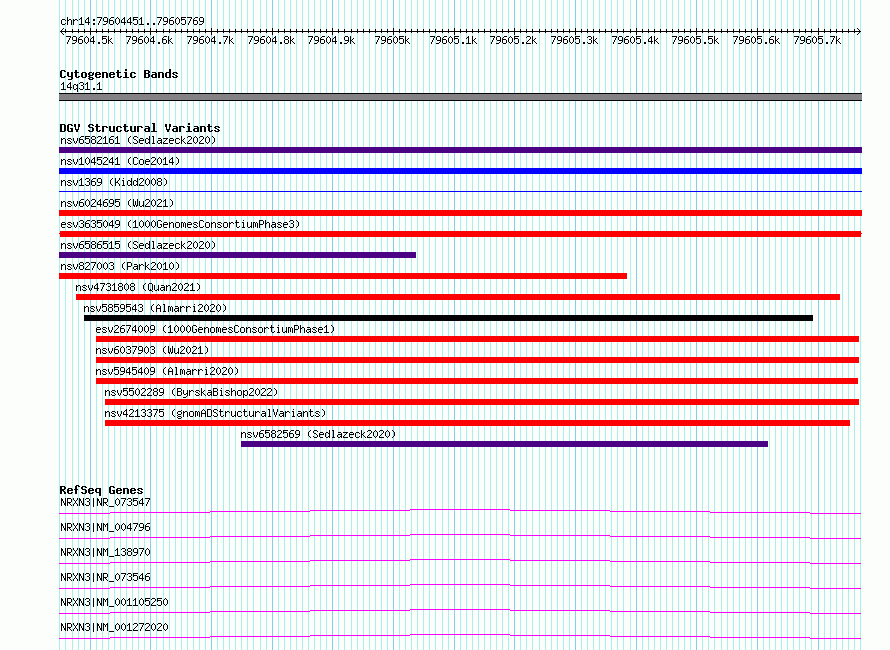This screenshot has width=890, height=650.
Task: Open NRXN3|NM_138970 transcript label
Action: click(x=105, y=552)
